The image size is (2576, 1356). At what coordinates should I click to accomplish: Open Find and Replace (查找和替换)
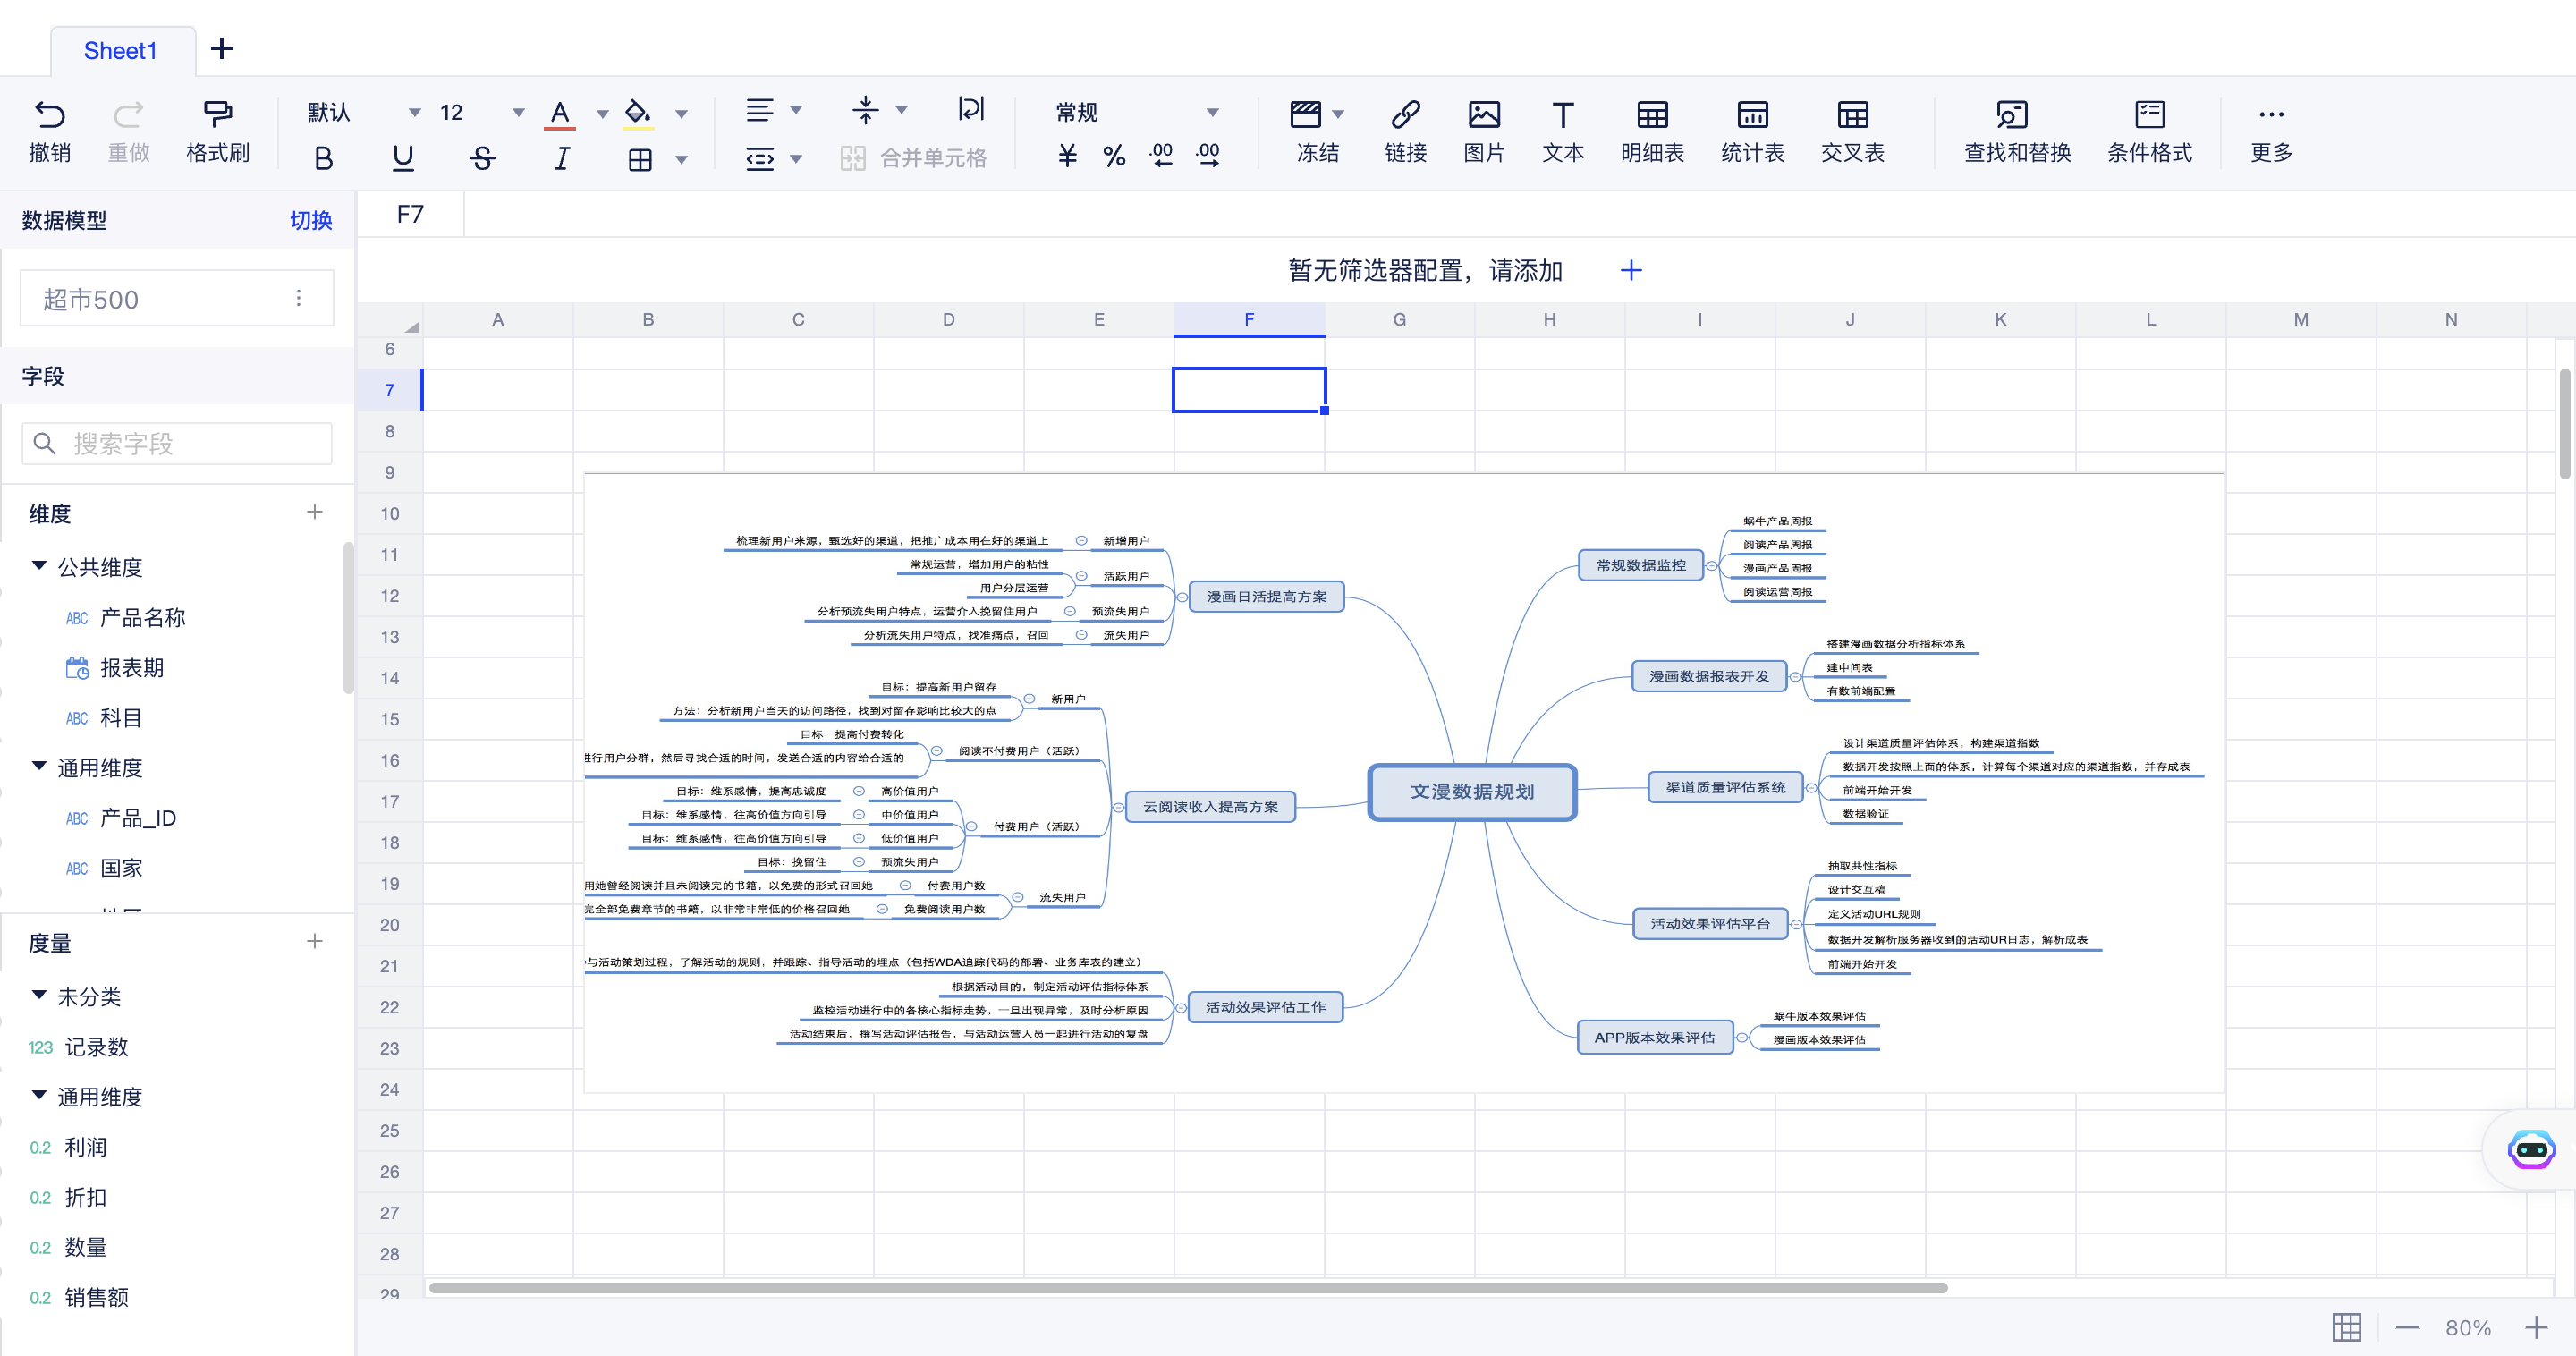coord(2012,115)
